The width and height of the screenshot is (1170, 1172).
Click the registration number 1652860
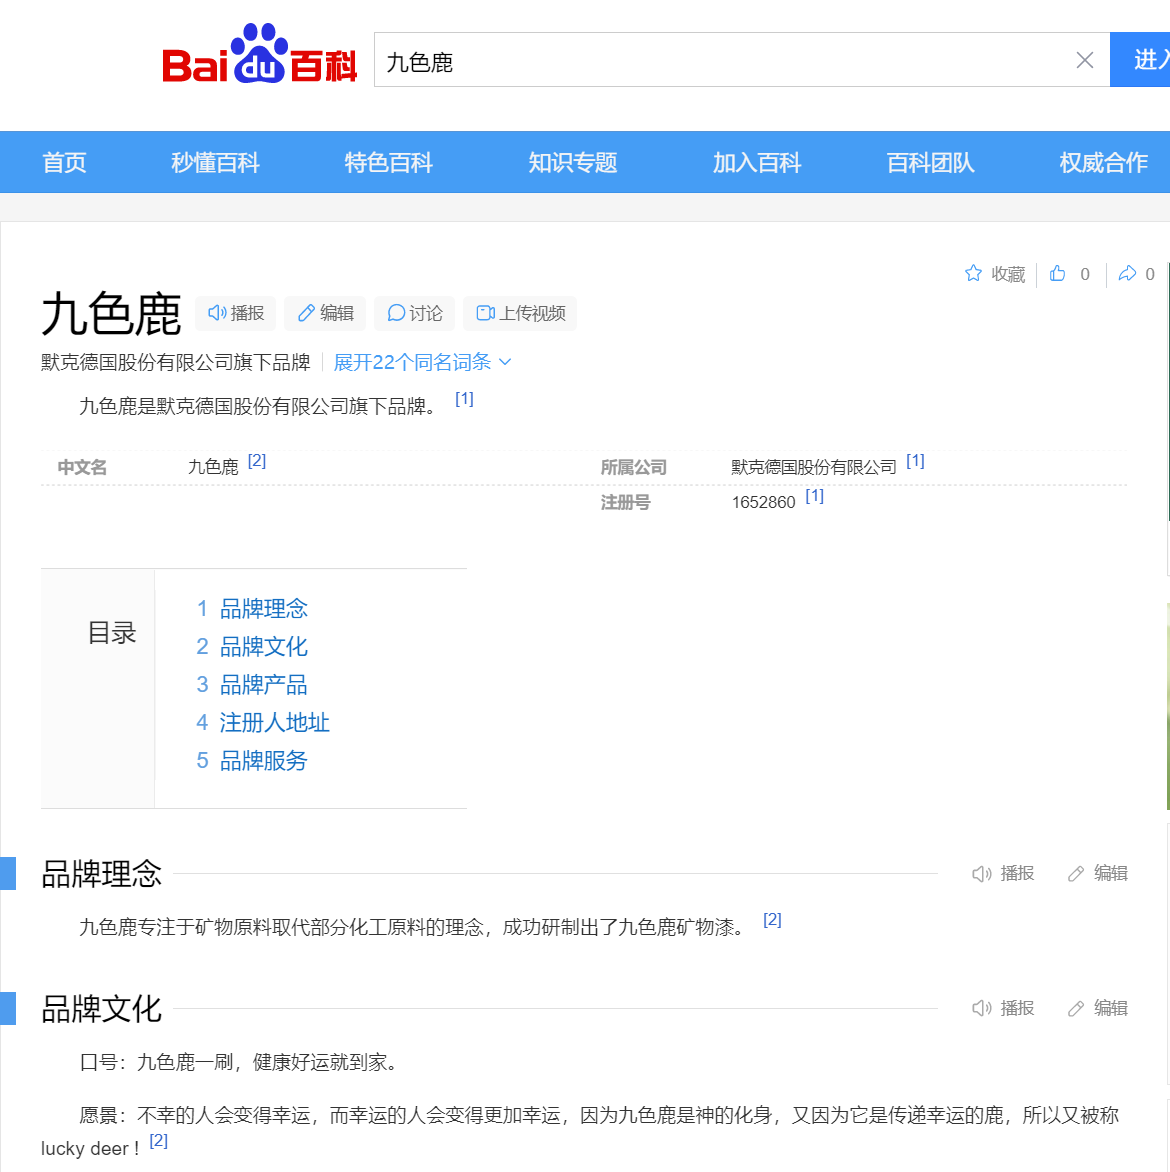pyautogui.click(x=763, y=502)
